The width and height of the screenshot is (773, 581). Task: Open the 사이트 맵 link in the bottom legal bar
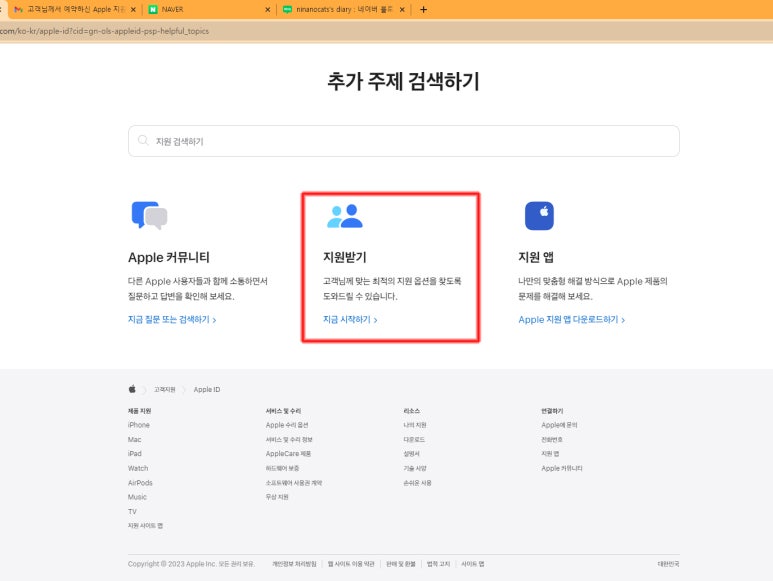click(472, 564)
